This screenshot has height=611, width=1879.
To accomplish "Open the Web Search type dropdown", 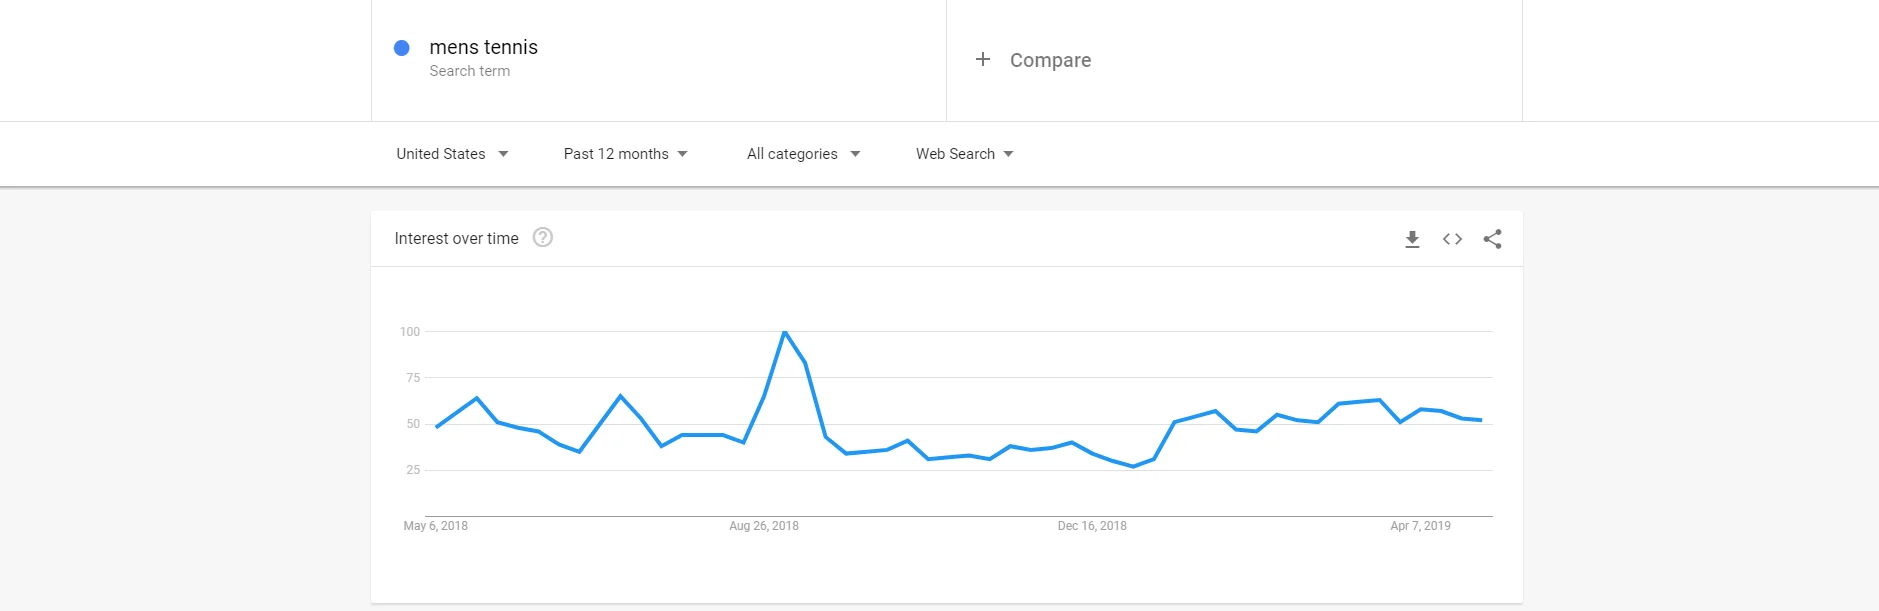I will (x=964, y=154).
